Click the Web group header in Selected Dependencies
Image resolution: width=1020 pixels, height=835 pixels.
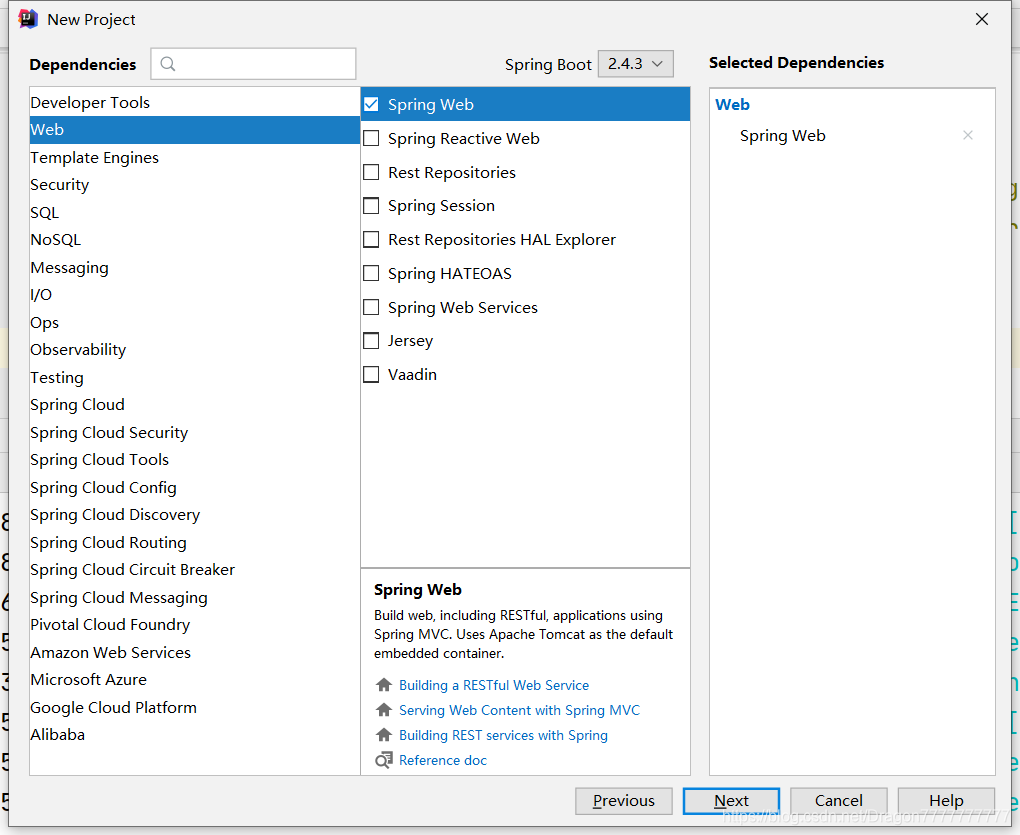(x=732, y=104)
